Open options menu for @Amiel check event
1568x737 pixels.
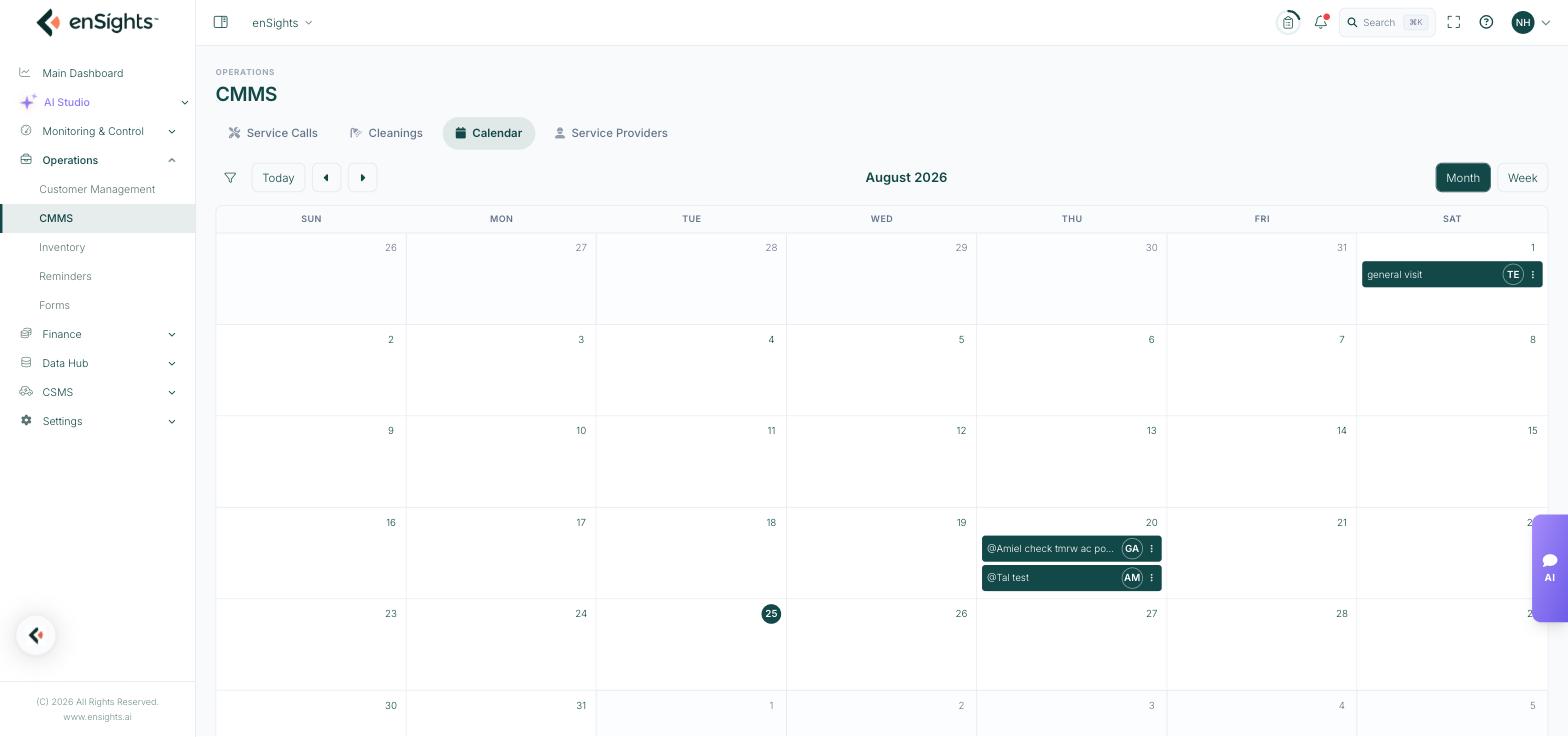tap(1152, 548)
